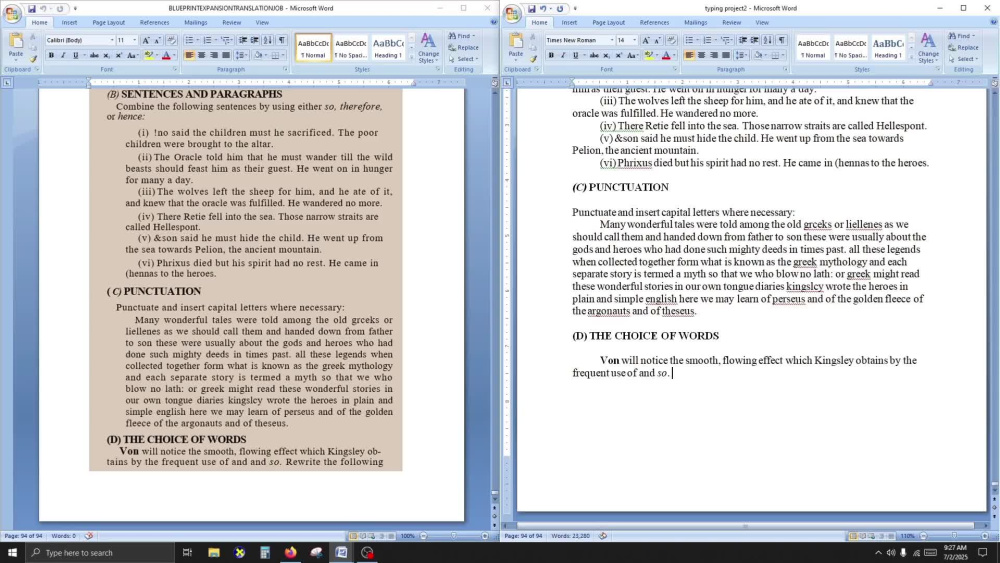The height and width of the screenshot is (563, 1000).
Task: Open font size 11 dropdown
Action: (135, 40)
